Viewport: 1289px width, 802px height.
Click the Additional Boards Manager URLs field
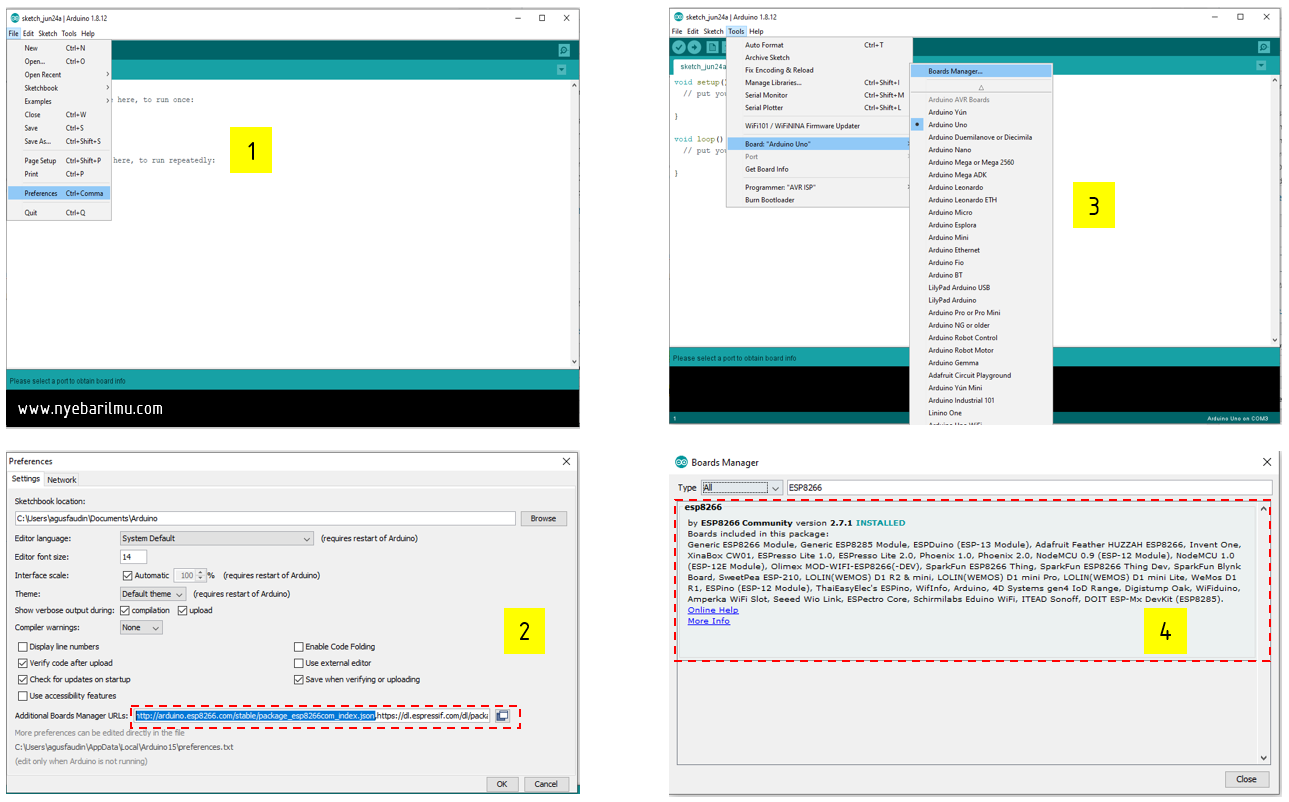(x=313, y=715)
